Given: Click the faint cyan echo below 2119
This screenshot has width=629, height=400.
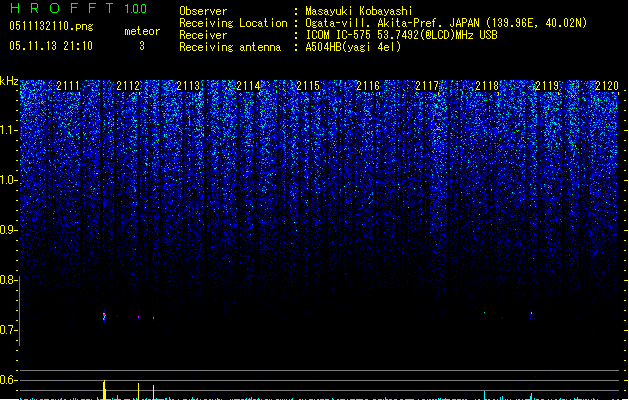Looking at the screenshot, I should coord(532,313).
